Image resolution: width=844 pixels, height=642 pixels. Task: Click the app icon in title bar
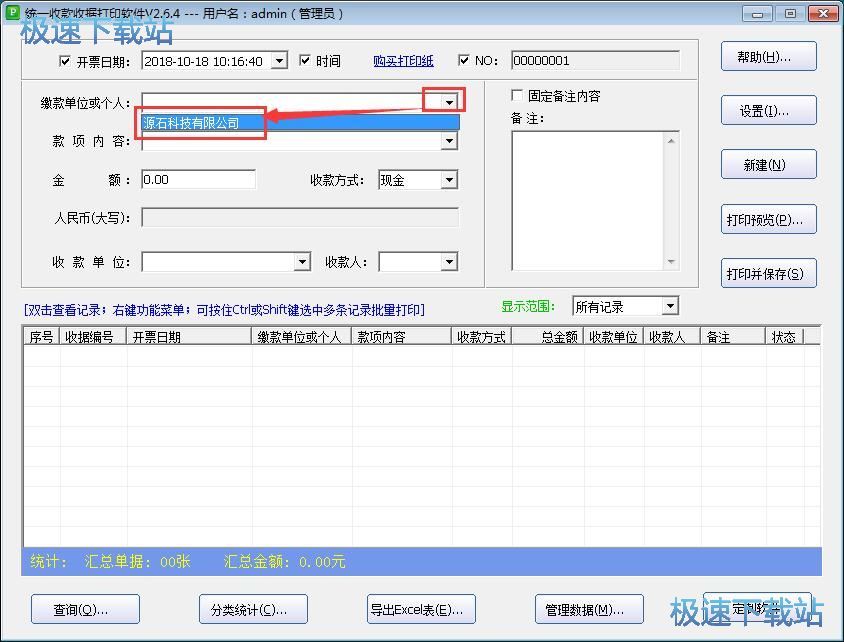[12, 12]
